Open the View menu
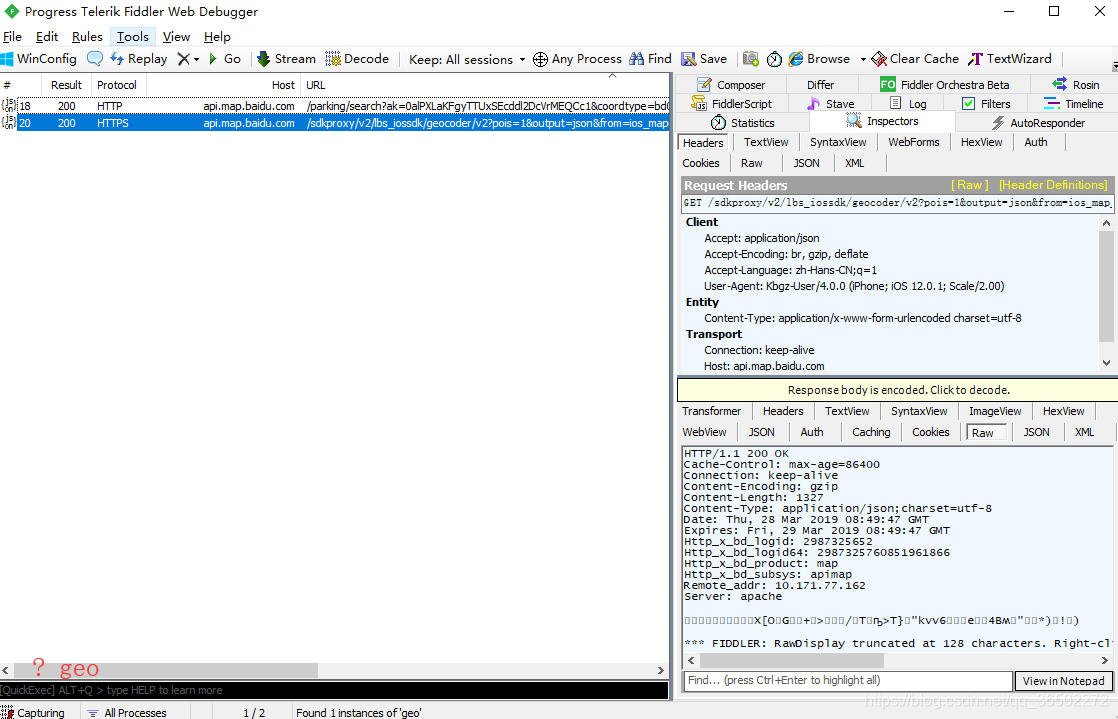Image resolution: width=1118 pixels, height=719 pixels. [x=176, y=36]
